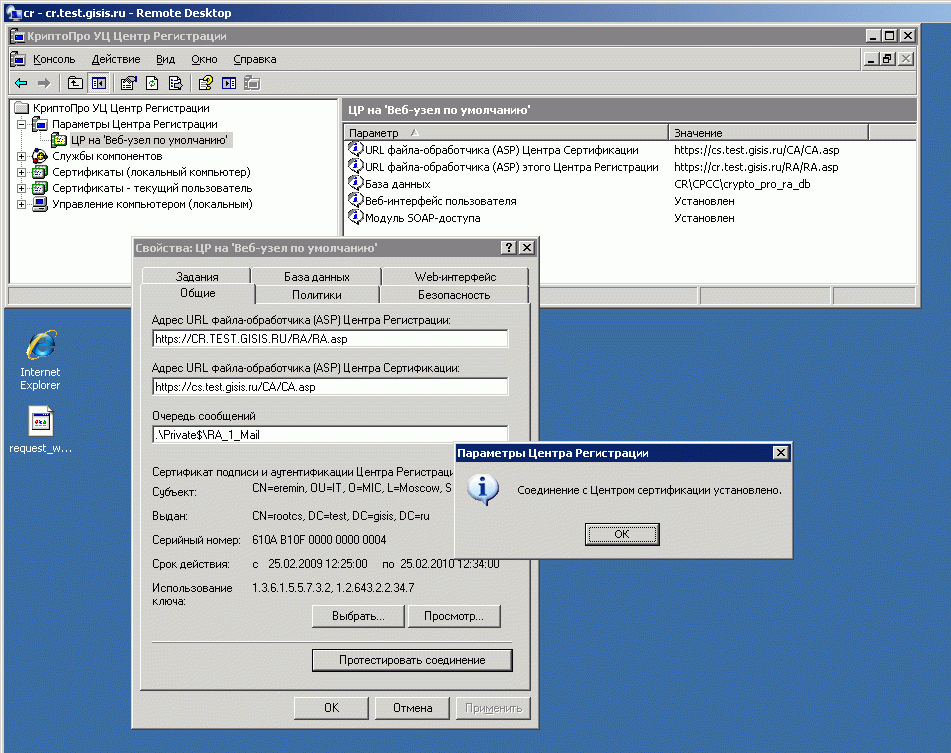The height and width of the screenshot is (753, 951).
Task: Expand Сертификаты - текущий пользователь node
Action: click(21, 189)
